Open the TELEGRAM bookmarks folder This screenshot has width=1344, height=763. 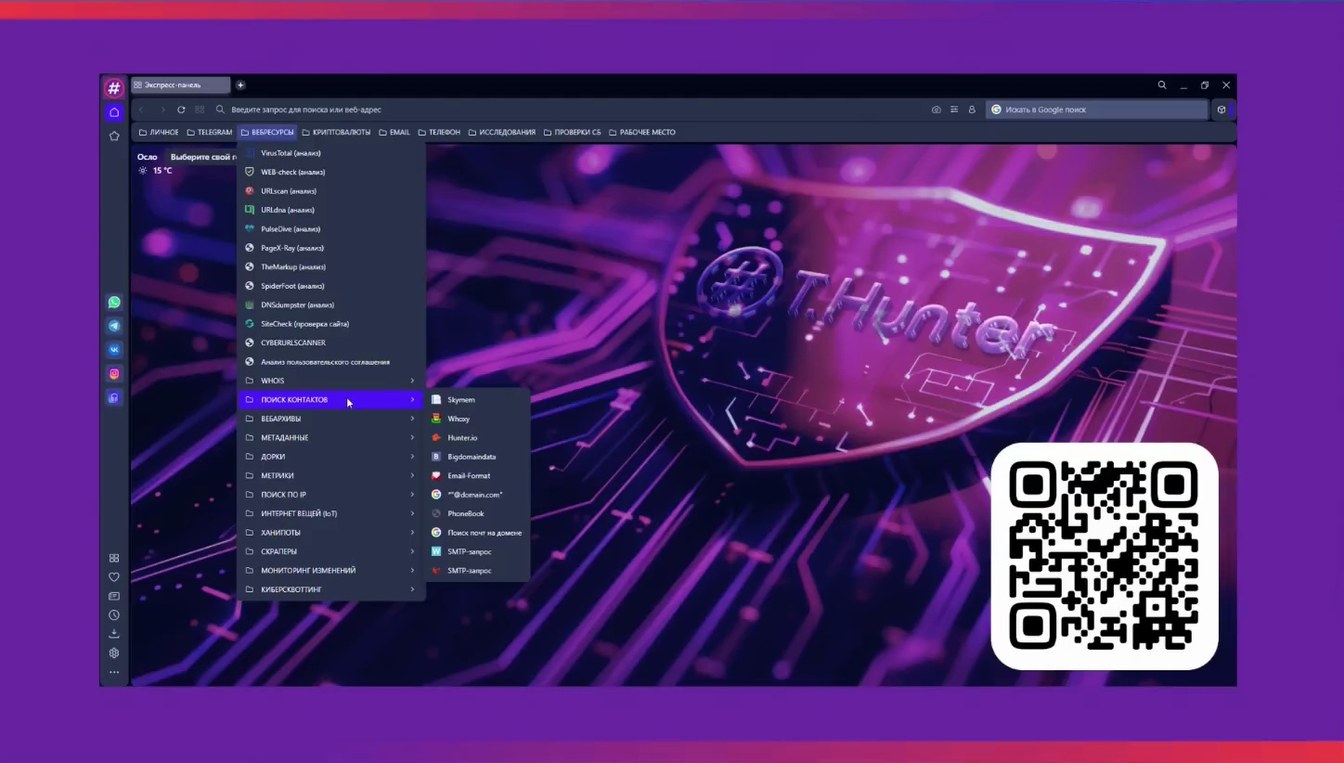[x=209, y=132]
